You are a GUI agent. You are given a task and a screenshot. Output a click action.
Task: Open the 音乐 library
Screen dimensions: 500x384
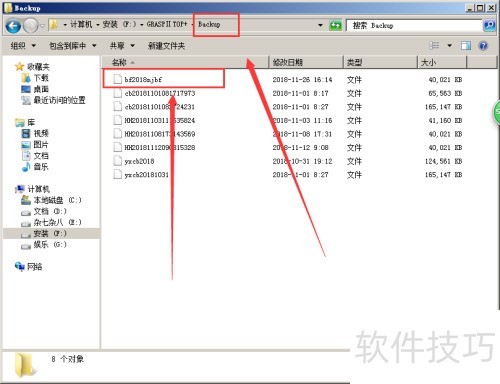click(41, 167)
